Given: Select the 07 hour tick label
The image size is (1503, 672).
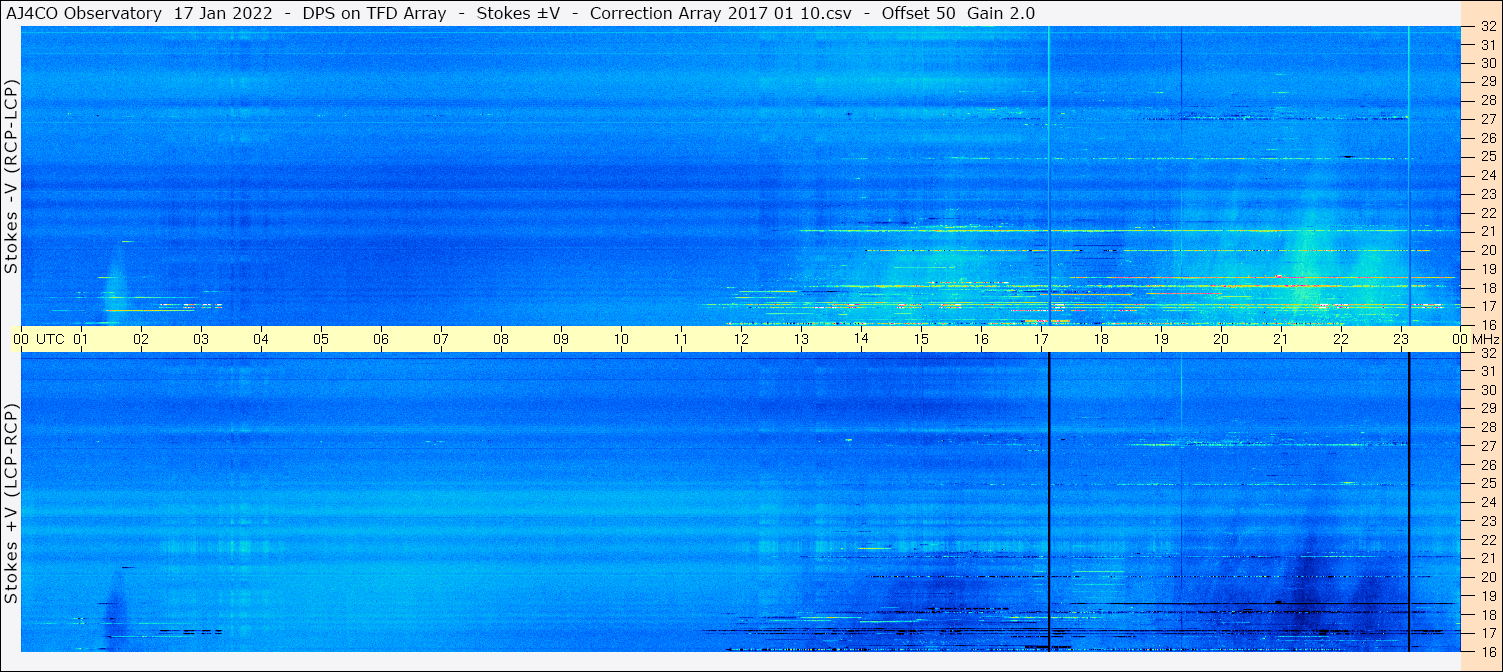Looking at the screenshot, I should tap(441, 339).
